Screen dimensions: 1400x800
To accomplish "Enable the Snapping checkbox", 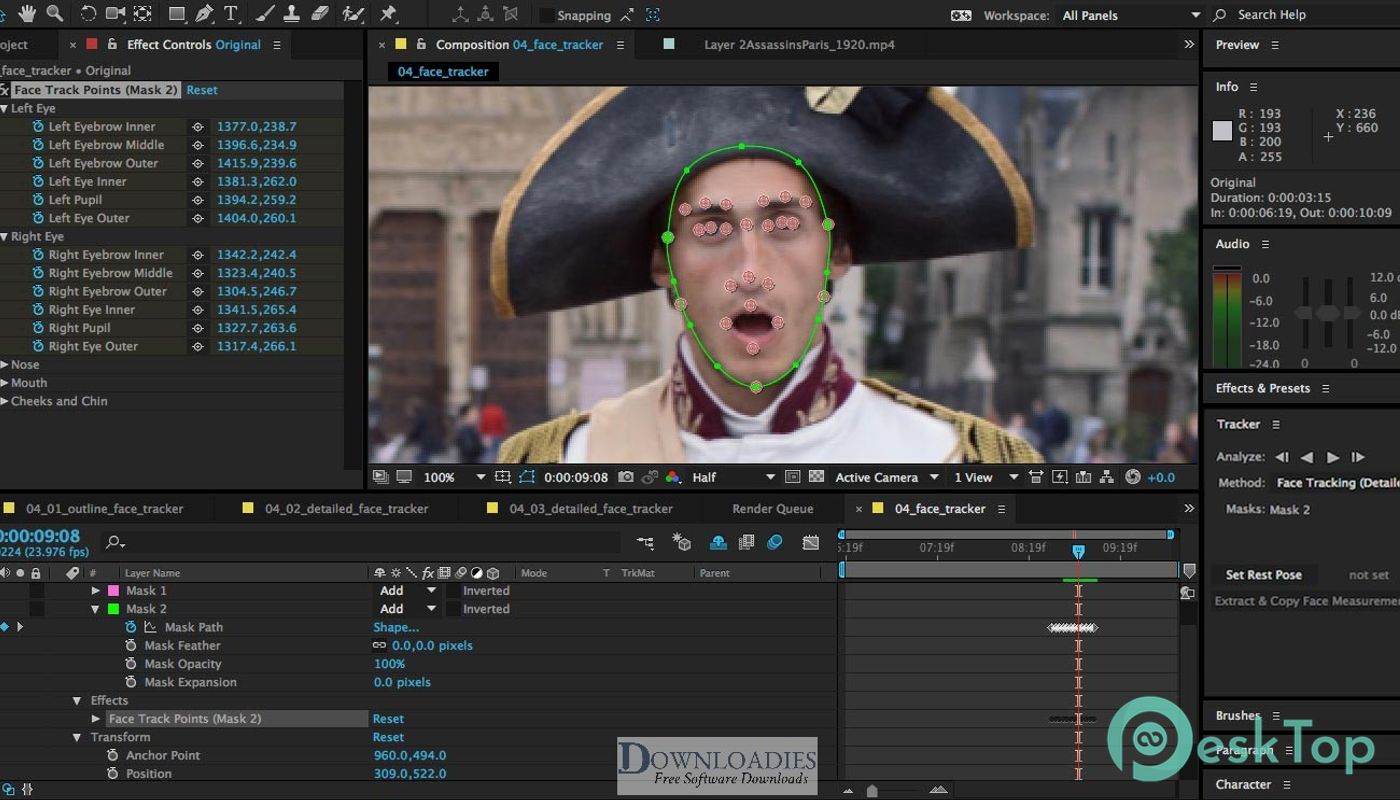I will coord(547,15).
